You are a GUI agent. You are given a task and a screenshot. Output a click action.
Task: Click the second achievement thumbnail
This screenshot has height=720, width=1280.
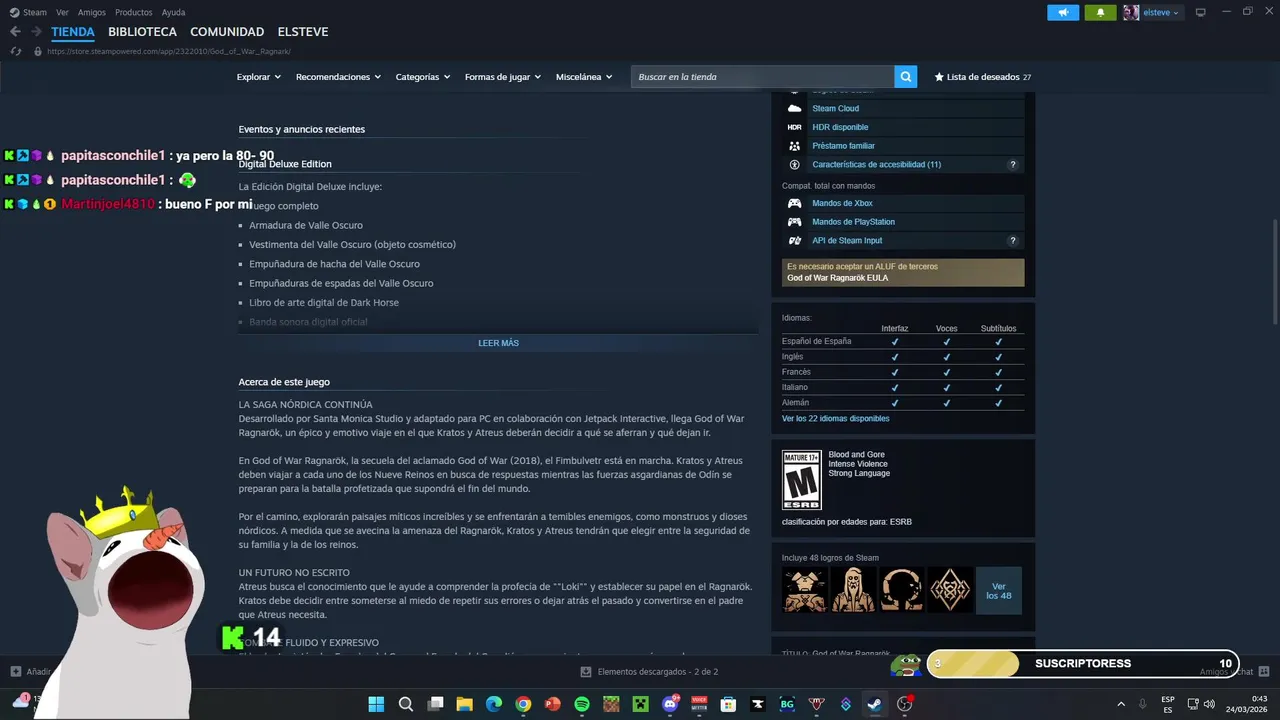pyautogui.click(x=853, y=590)
